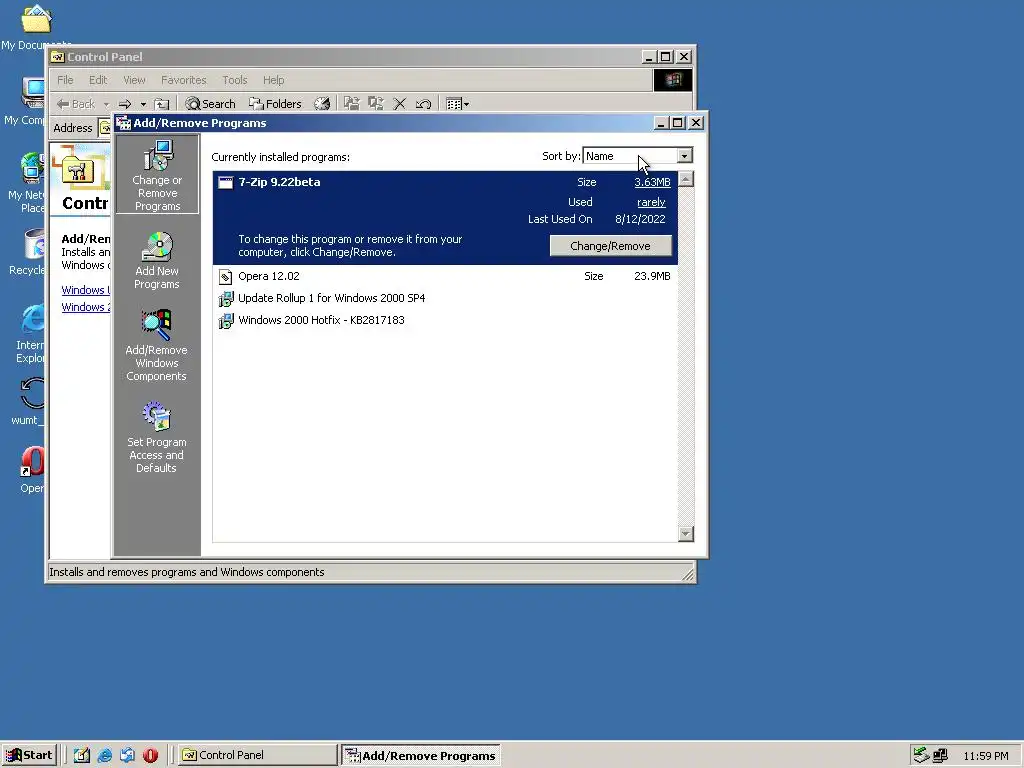Select Change or Remove Programs in sidebar
The height and width of the screenshot is (768, 1024).
(157, 175)
